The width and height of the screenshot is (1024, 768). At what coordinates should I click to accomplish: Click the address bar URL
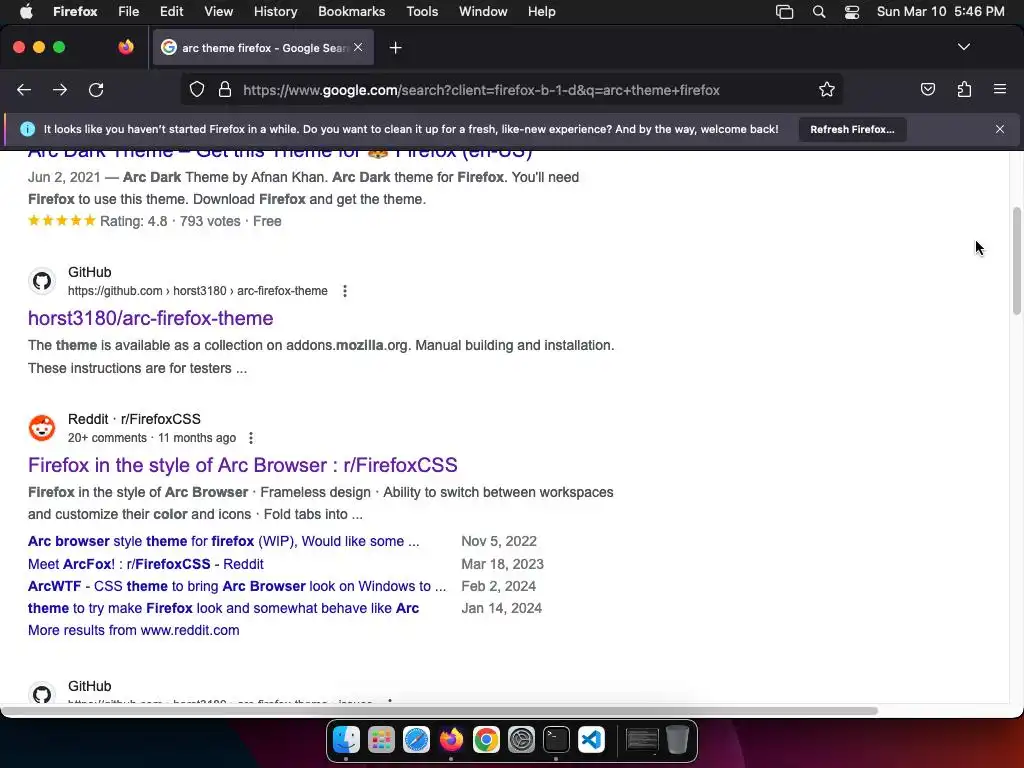point(481,90)
